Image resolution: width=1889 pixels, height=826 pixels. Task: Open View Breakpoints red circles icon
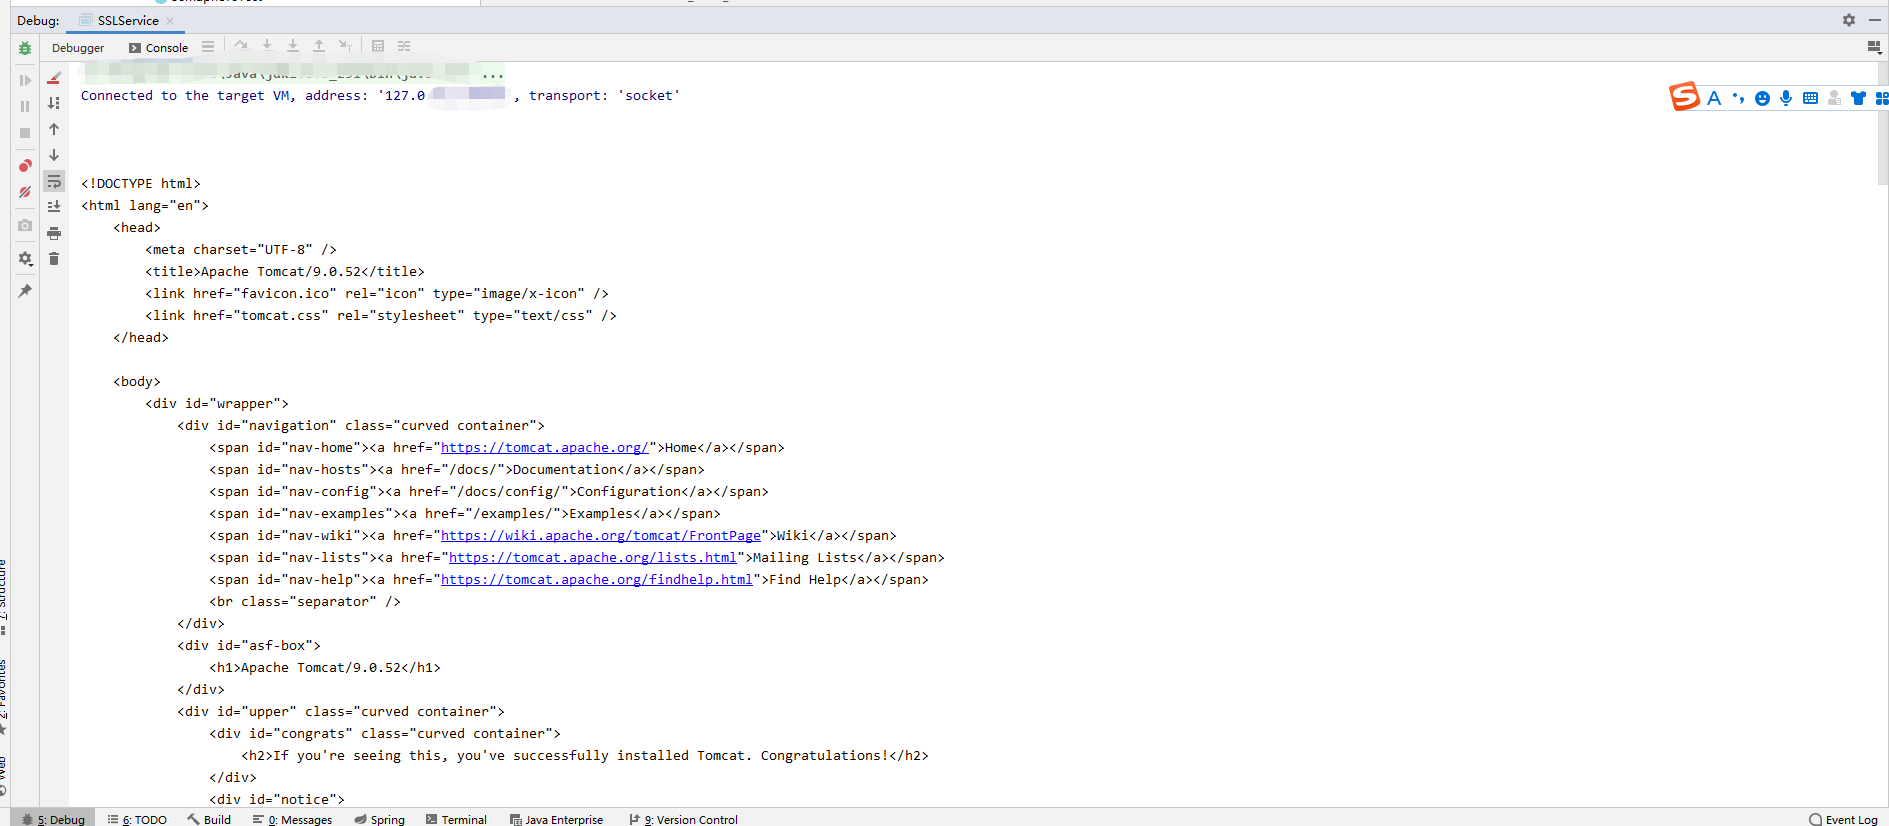pyautogui.click(x=25, y=166)
